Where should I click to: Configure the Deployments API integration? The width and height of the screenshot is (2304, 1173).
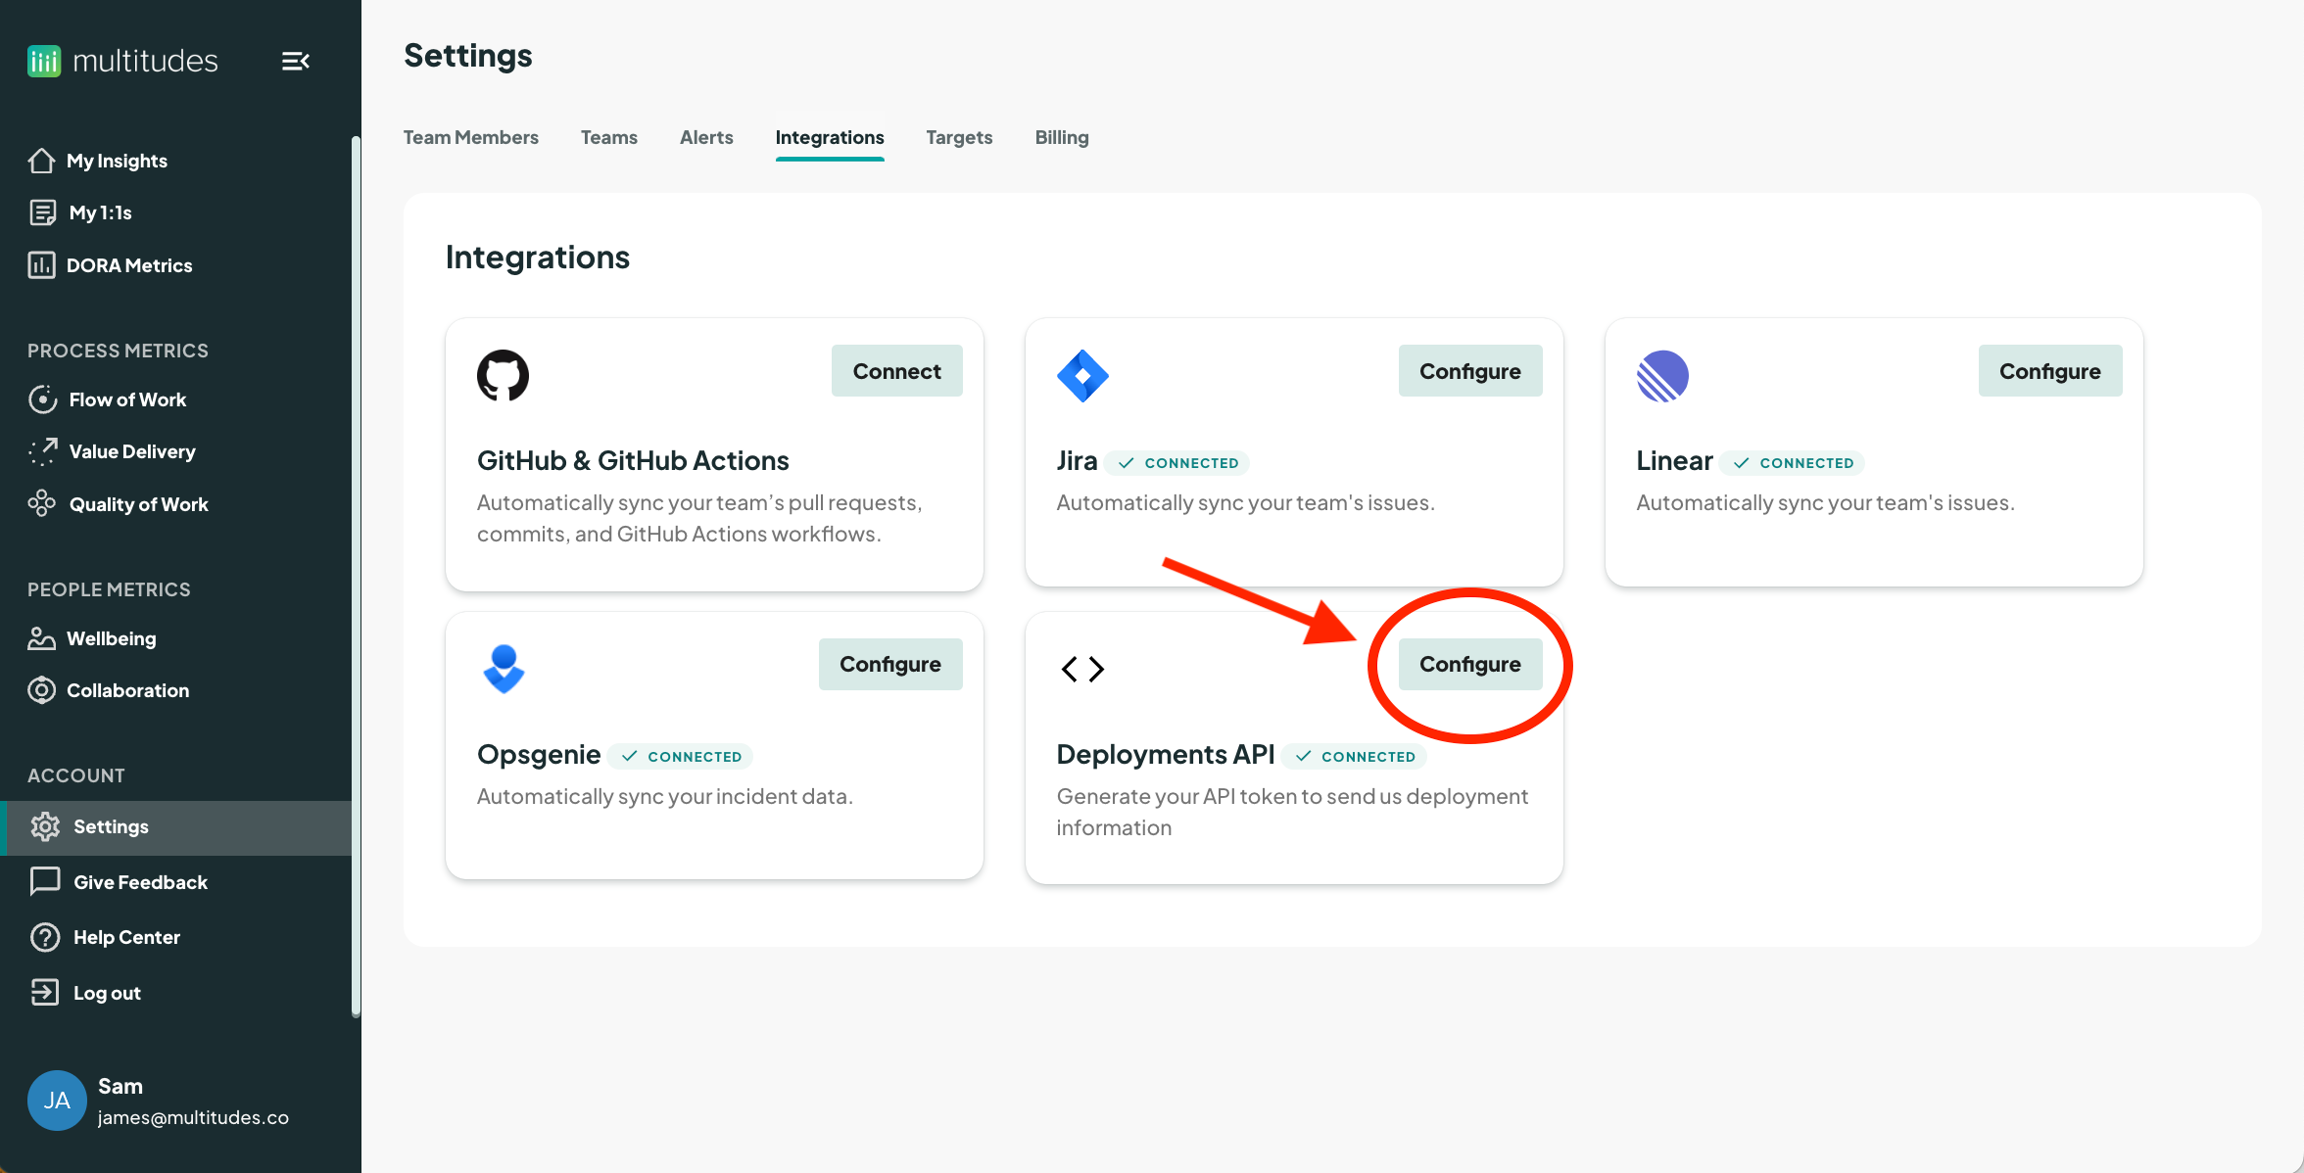point(1469,664)
